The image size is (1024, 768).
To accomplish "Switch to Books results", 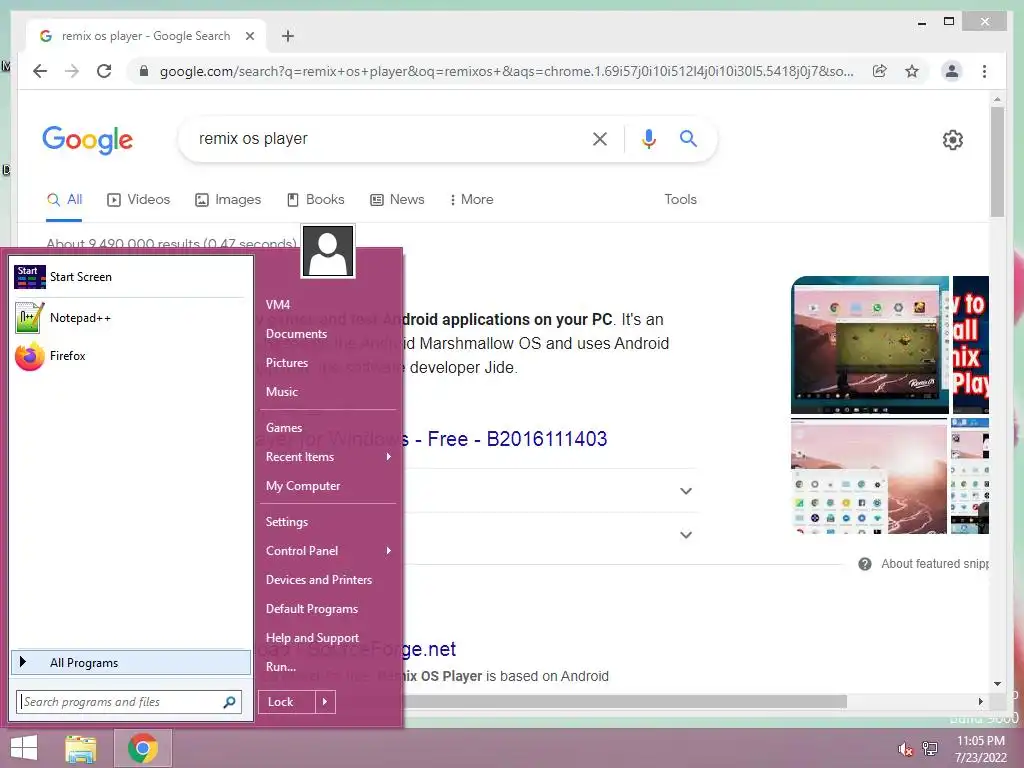I will (316, 200).
